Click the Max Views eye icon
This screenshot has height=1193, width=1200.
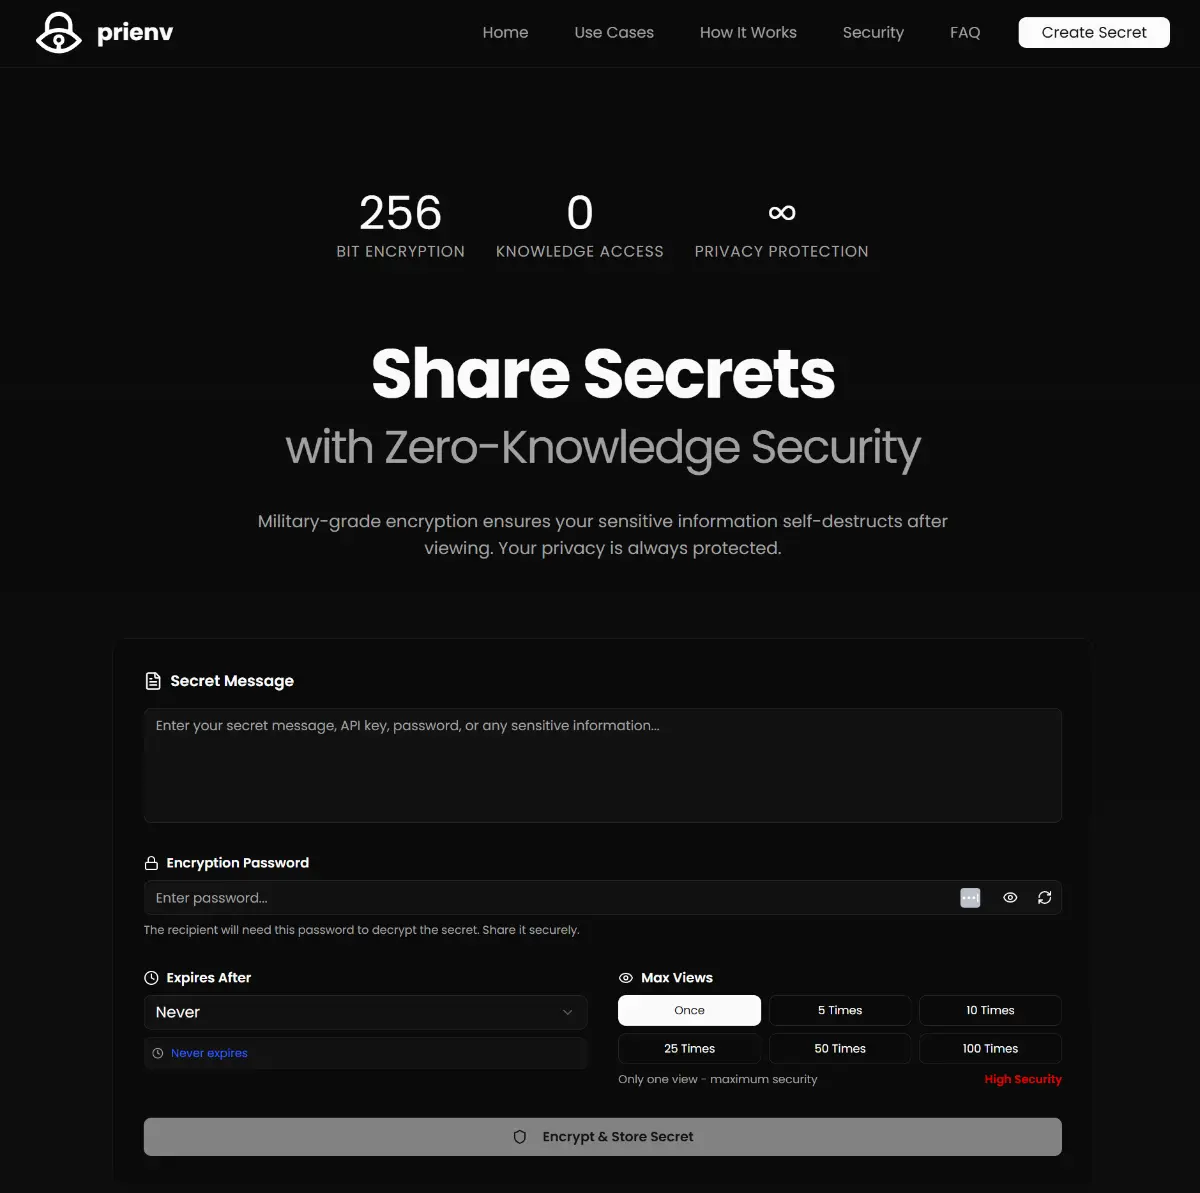point(626,978)
